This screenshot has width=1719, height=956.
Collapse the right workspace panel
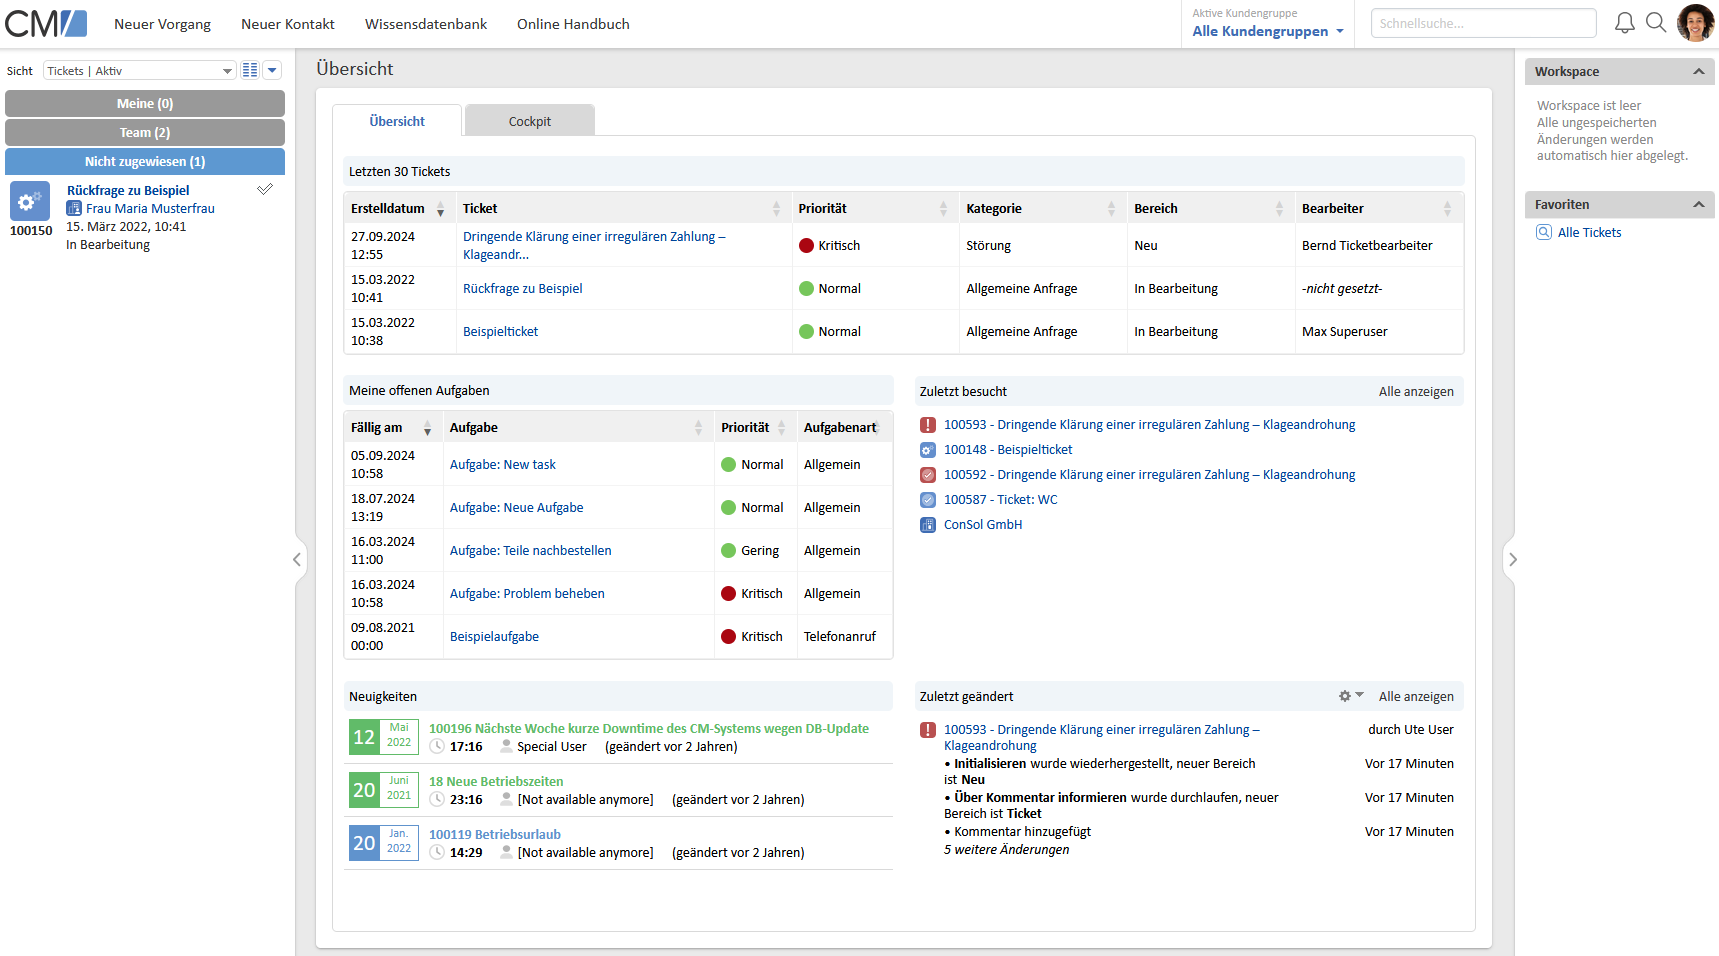point(1513,560)
